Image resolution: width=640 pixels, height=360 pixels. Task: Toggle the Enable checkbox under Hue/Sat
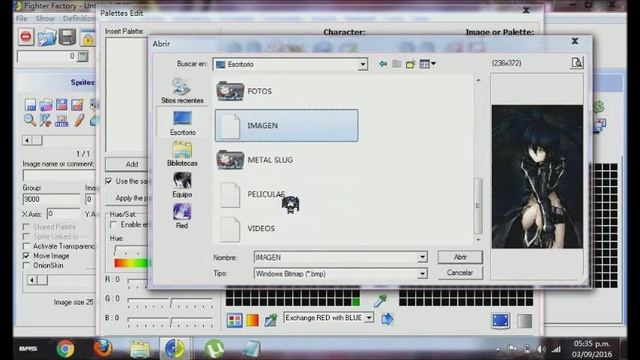[114, 224]
